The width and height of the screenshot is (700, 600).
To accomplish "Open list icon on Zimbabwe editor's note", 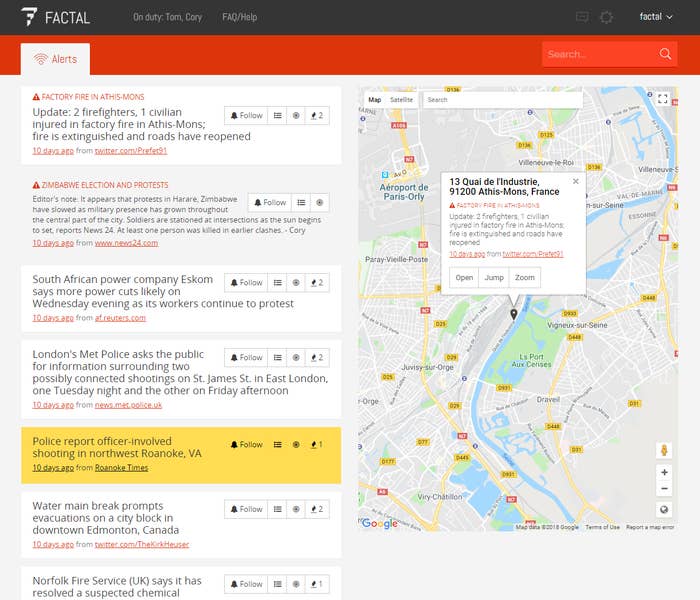I will (x=301, y=203).
